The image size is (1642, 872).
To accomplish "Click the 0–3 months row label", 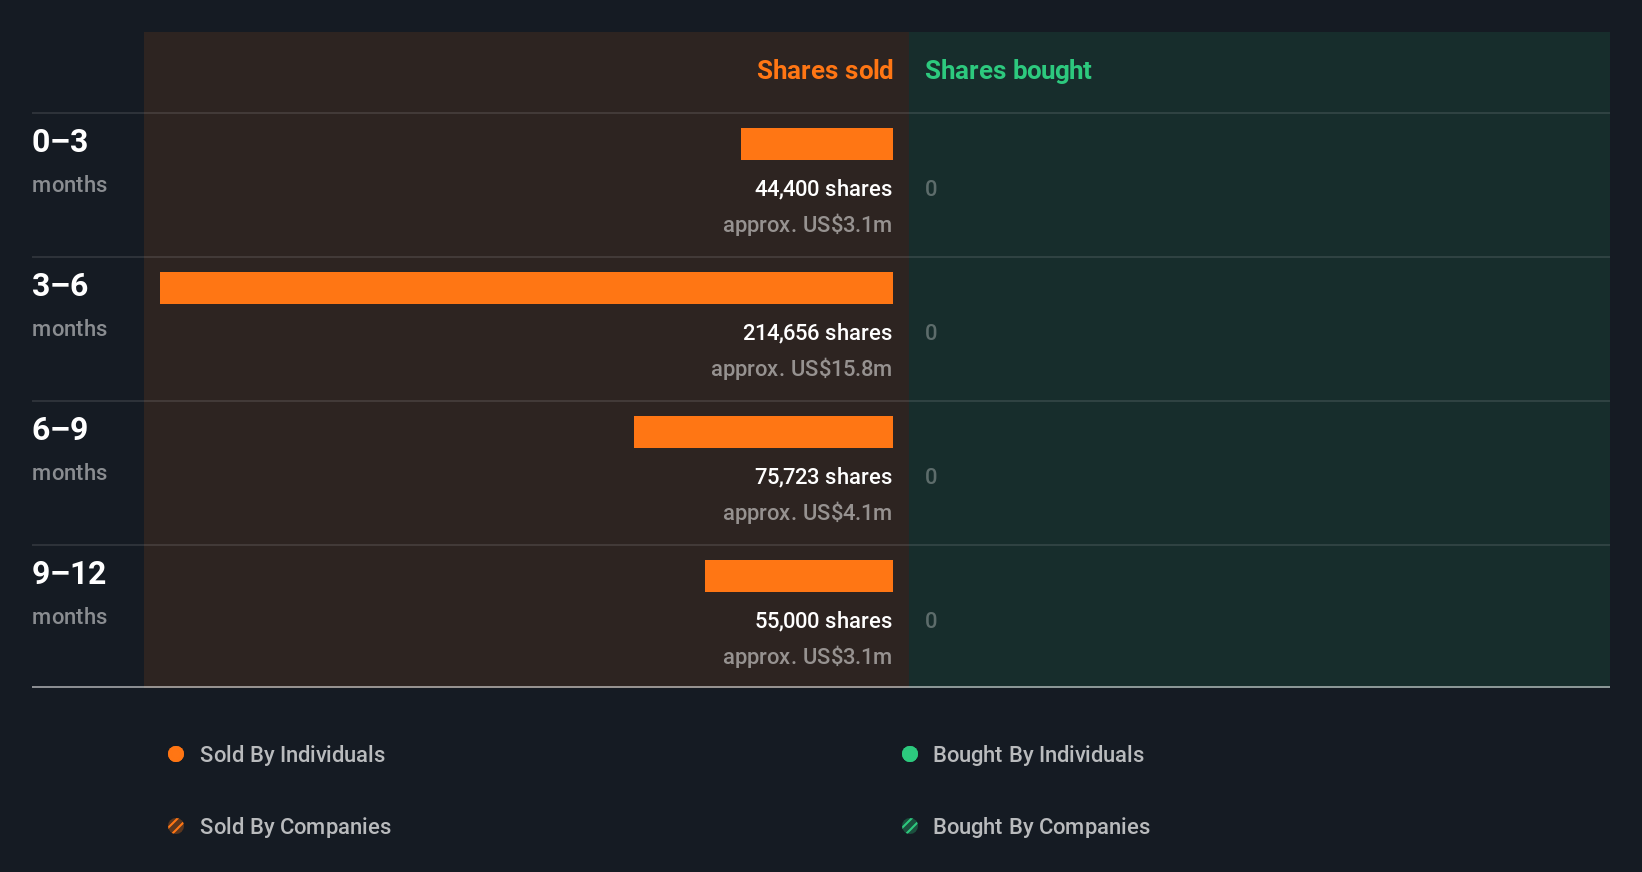I will coord(69,161).
